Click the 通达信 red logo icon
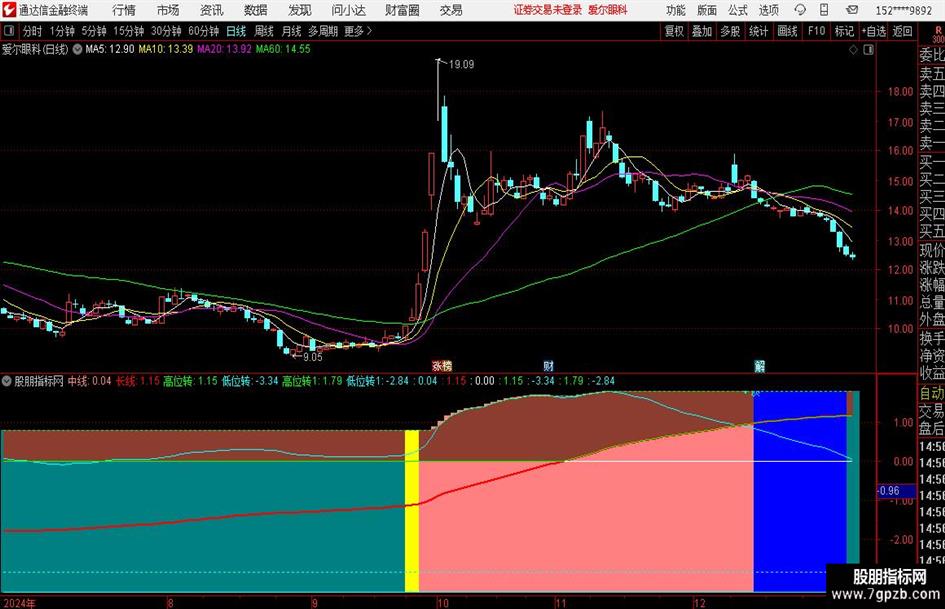The width and height of the screenshot is (945, 609). (9, 10)
